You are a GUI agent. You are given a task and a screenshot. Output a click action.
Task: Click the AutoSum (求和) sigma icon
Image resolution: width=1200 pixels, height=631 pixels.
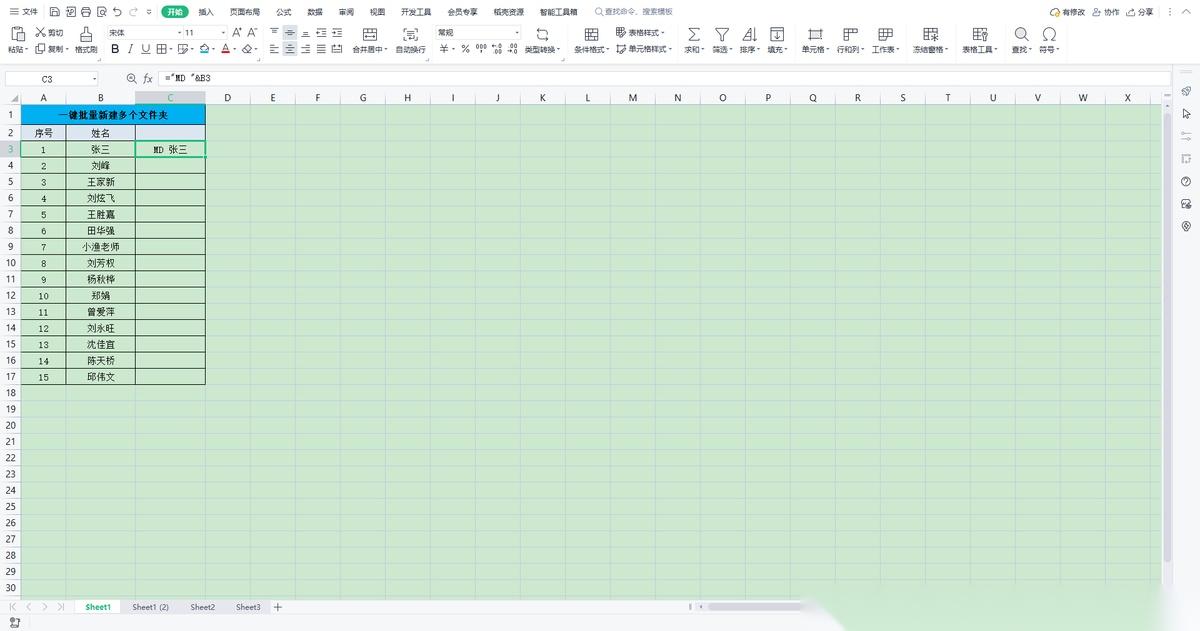[x=693, y=34]
